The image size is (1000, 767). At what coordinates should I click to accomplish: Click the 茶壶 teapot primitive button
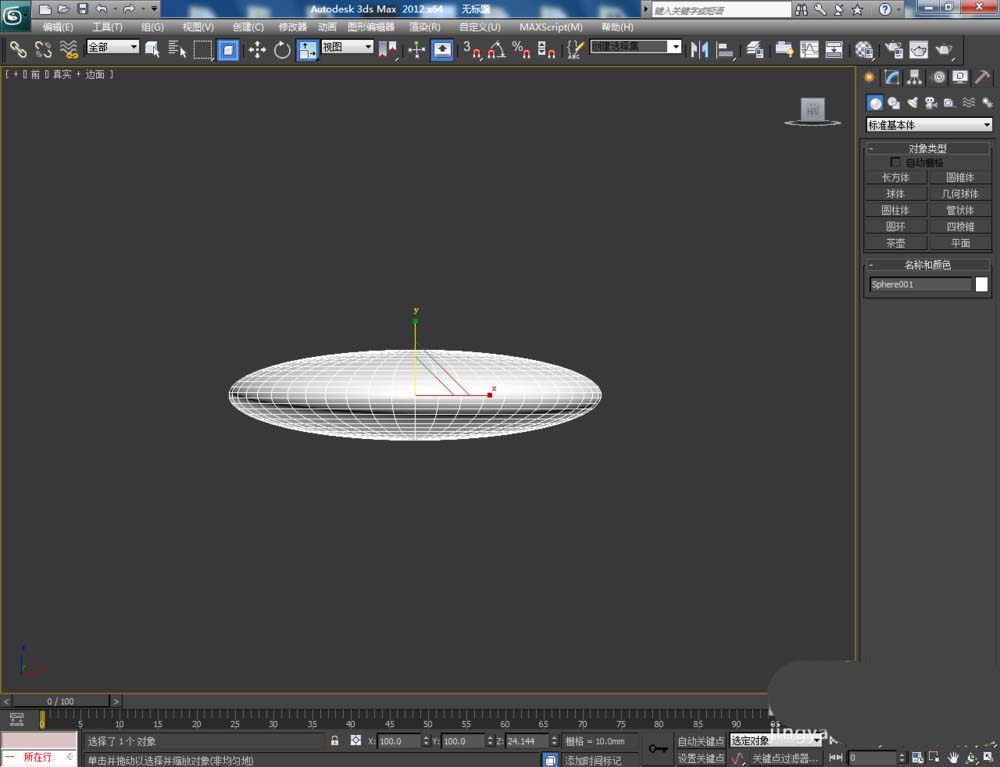(895, 243)
